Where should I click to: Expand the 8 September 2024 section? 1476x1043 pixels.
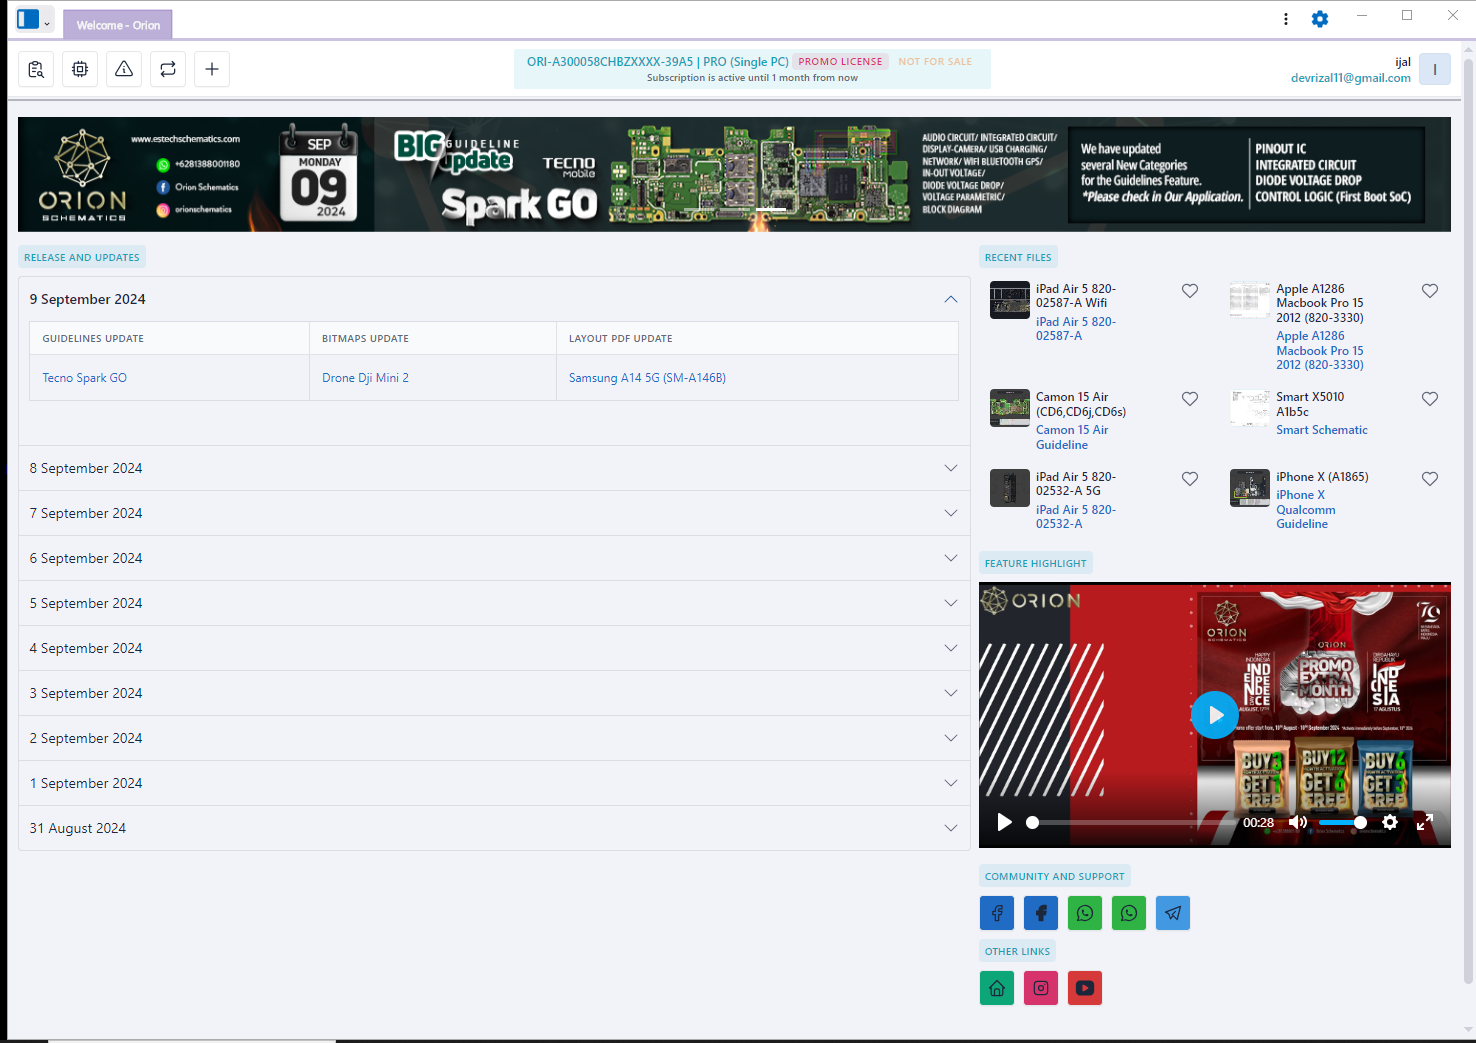pos(494,468)
